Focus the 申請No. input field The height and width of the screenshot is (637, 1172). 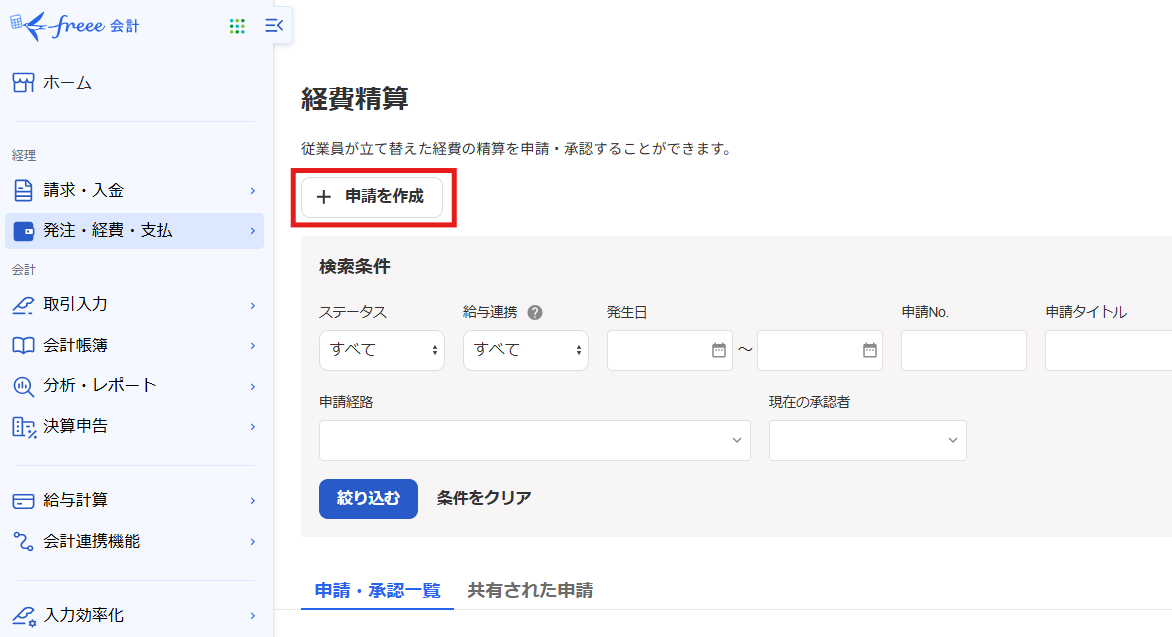click(963, 350)
